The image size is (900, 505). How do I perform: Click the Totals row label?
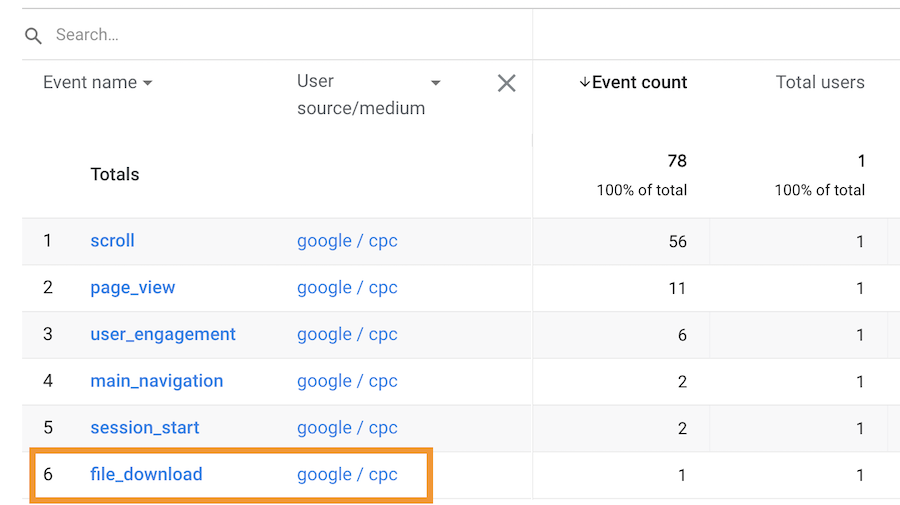click(x=115, y=175)
